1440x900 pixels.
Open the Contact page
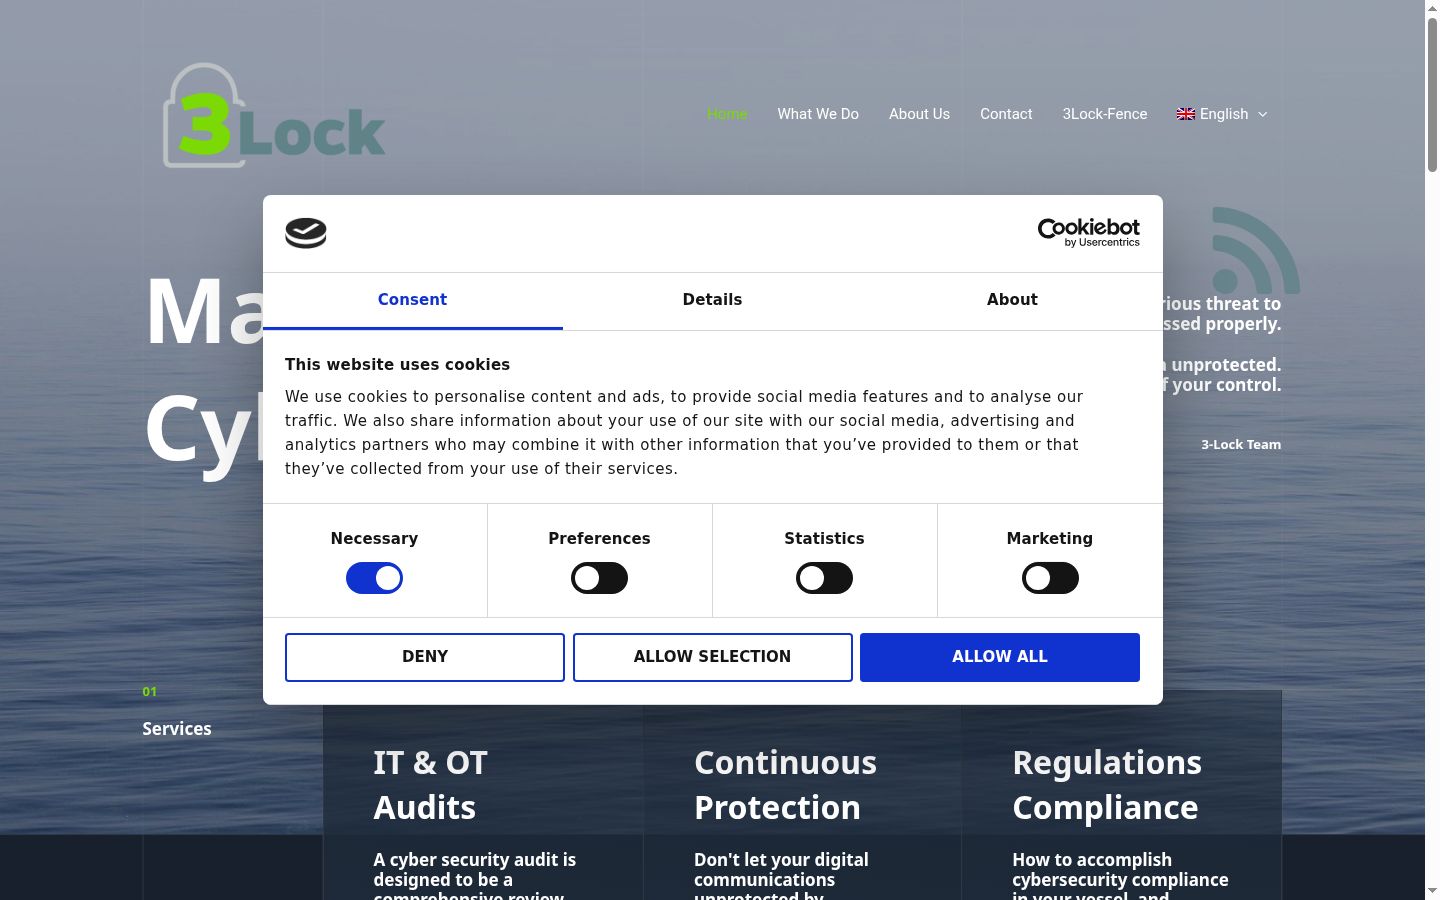tap(1006, 114)
